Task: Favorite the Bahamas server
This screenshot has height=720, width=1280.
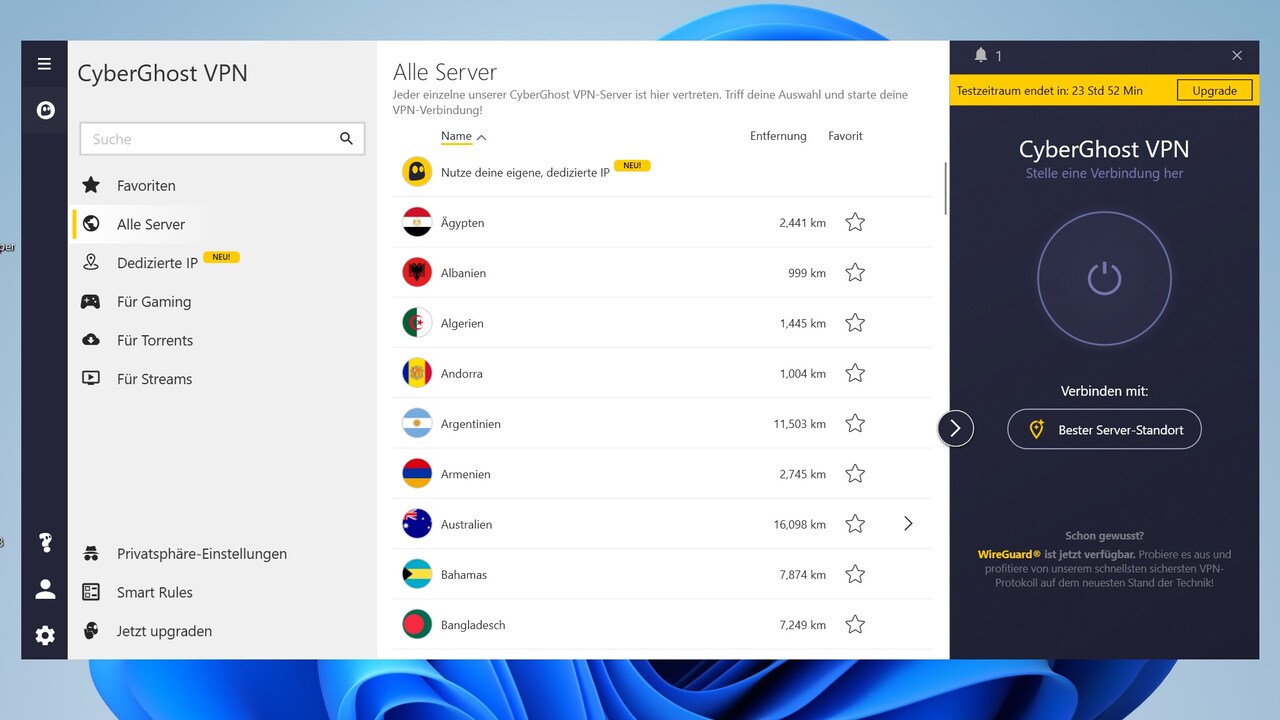Action: coord(855,574)
